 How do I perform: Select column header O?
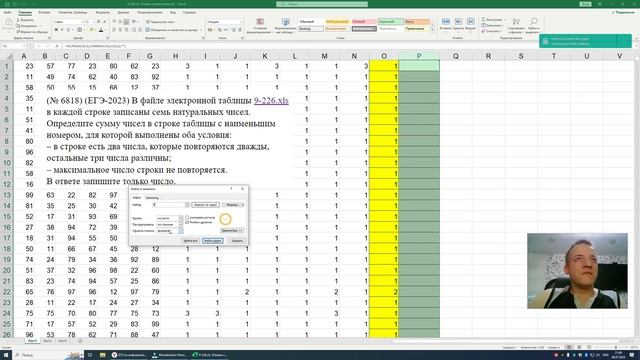(x=384, y=56)
